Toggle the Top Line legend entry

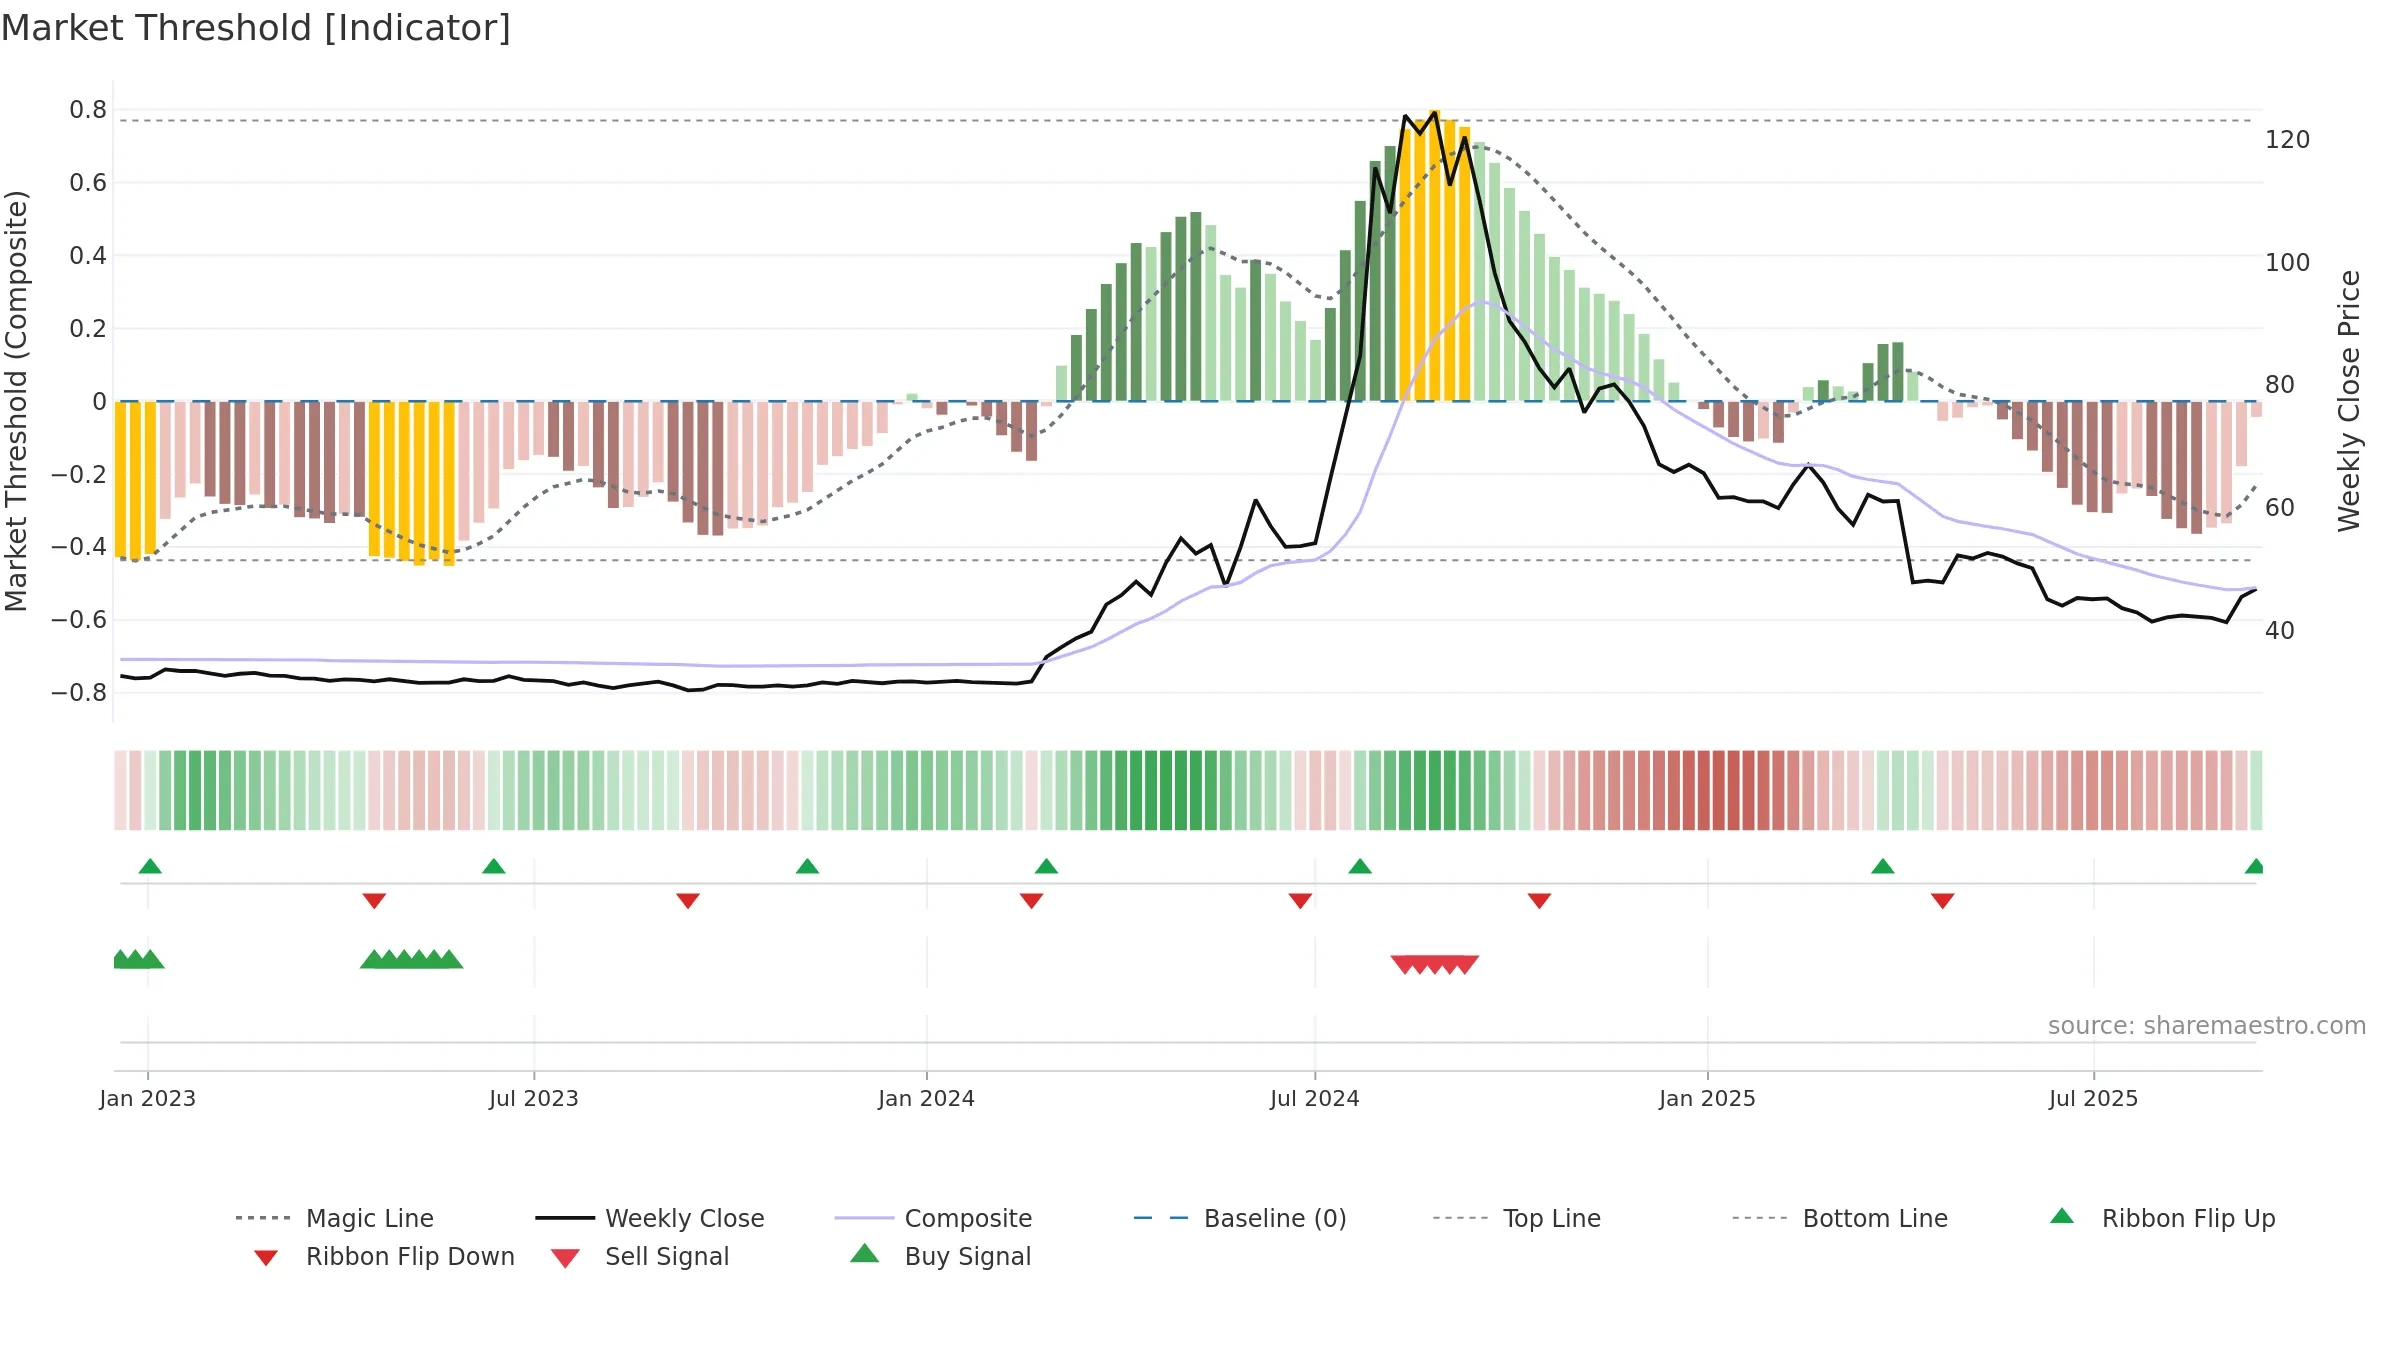tap(1516, 1218)
